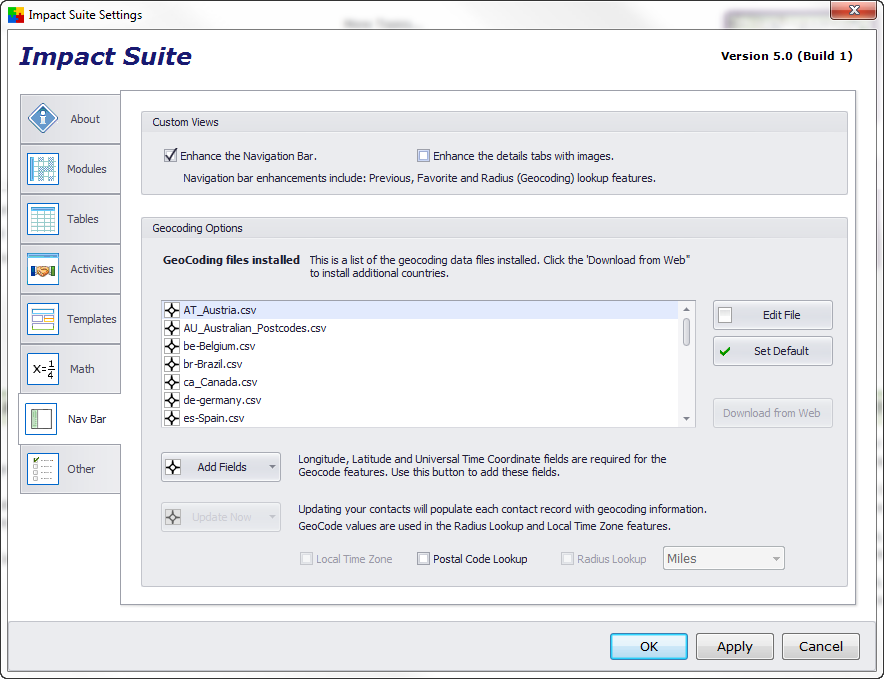The height and width of the screenshot is (679, 884).
Task: Expand the Update Now dropdown arrow
Action: (x=272, y=517)
